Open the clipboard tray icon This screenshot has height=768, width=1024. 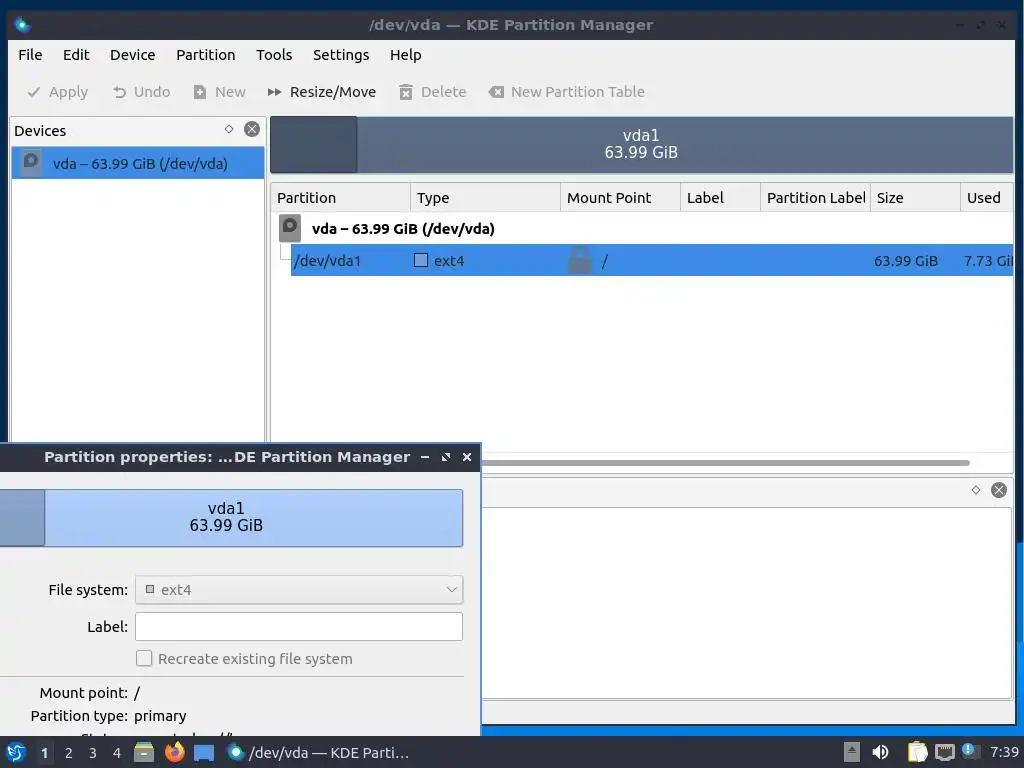click(917, 752)
